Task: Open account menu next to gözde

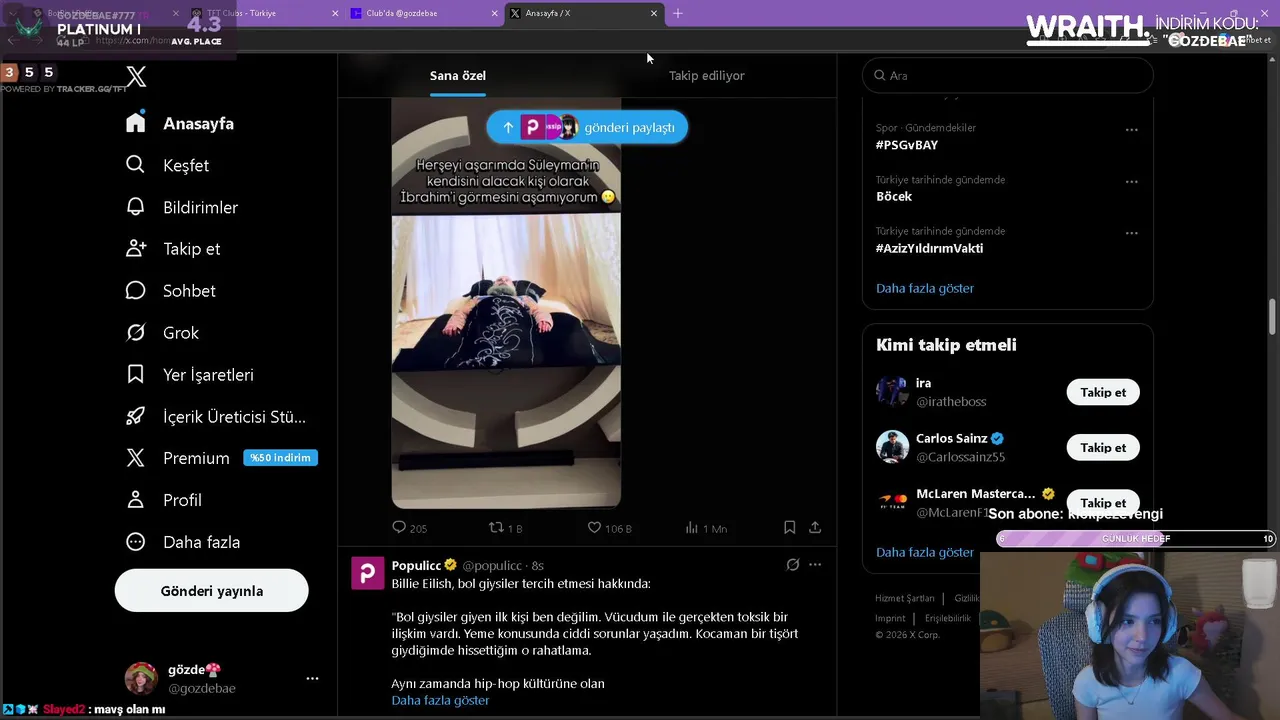Action: point(312,678)
